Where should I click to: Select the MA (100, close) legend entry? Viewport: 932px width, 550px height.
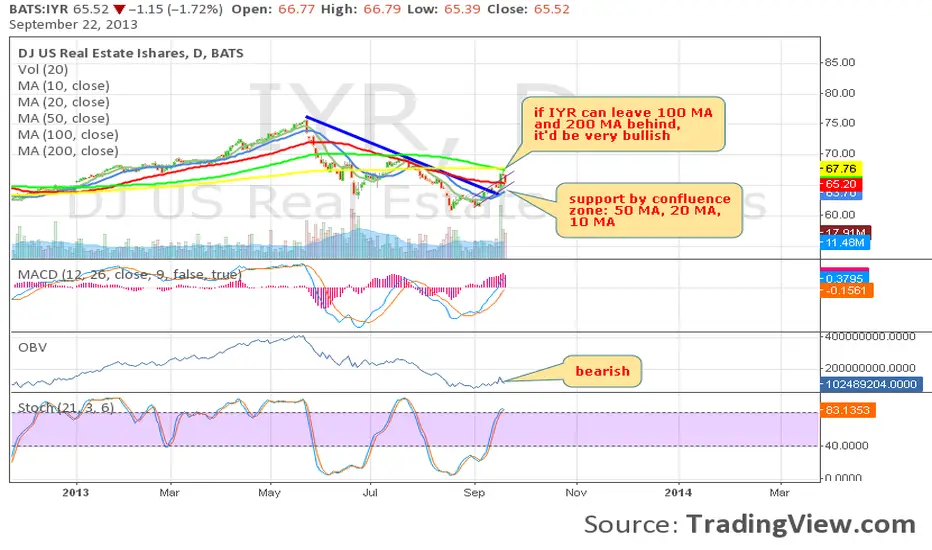pos(68,134)
